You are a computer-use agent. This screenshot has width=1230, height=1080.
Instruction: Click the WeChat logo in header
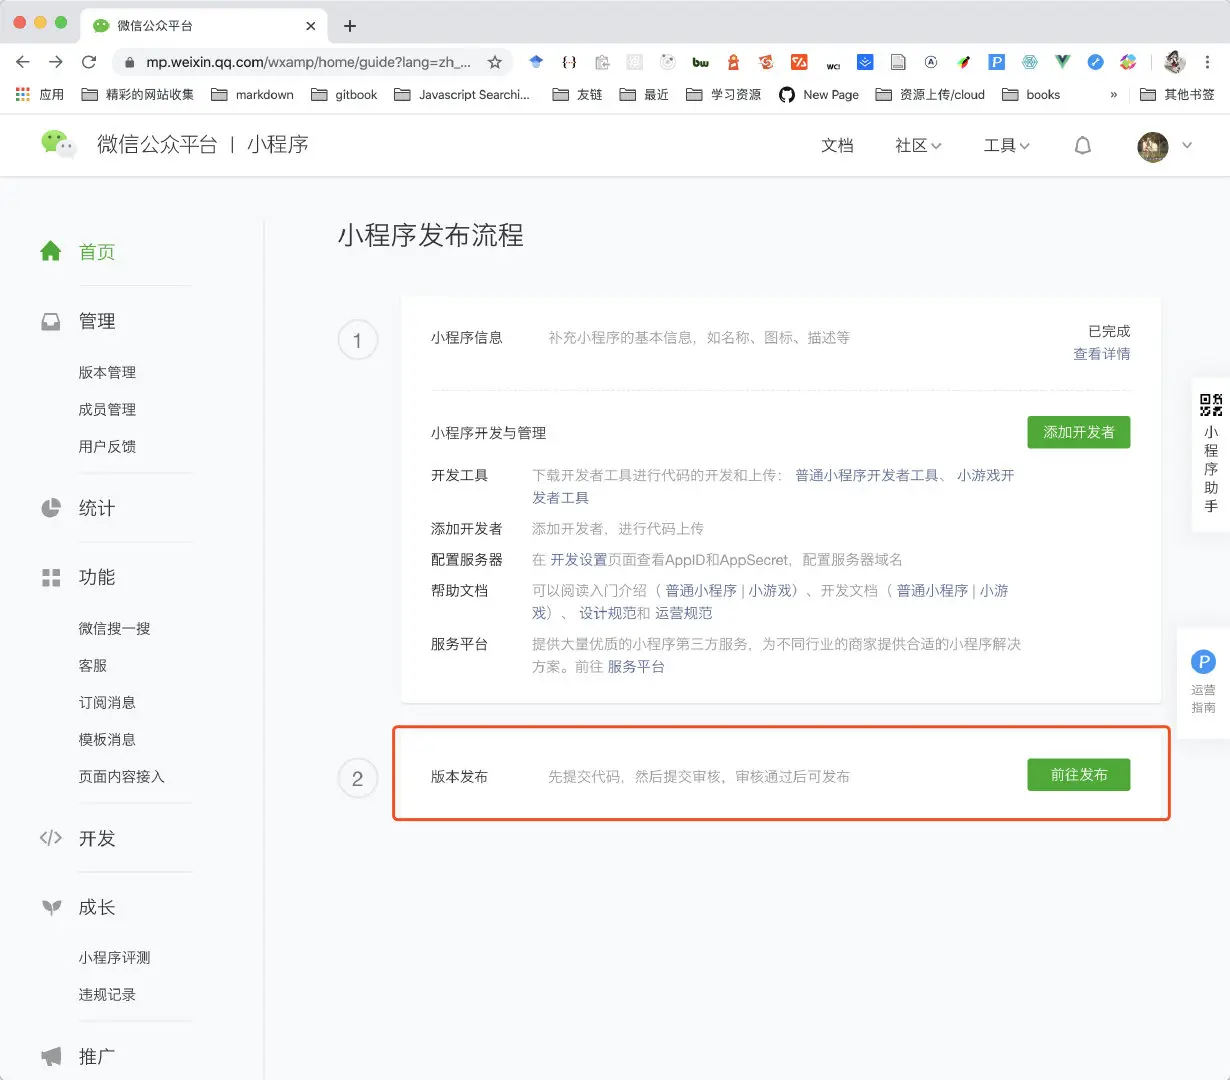click(x=58, y=144)
